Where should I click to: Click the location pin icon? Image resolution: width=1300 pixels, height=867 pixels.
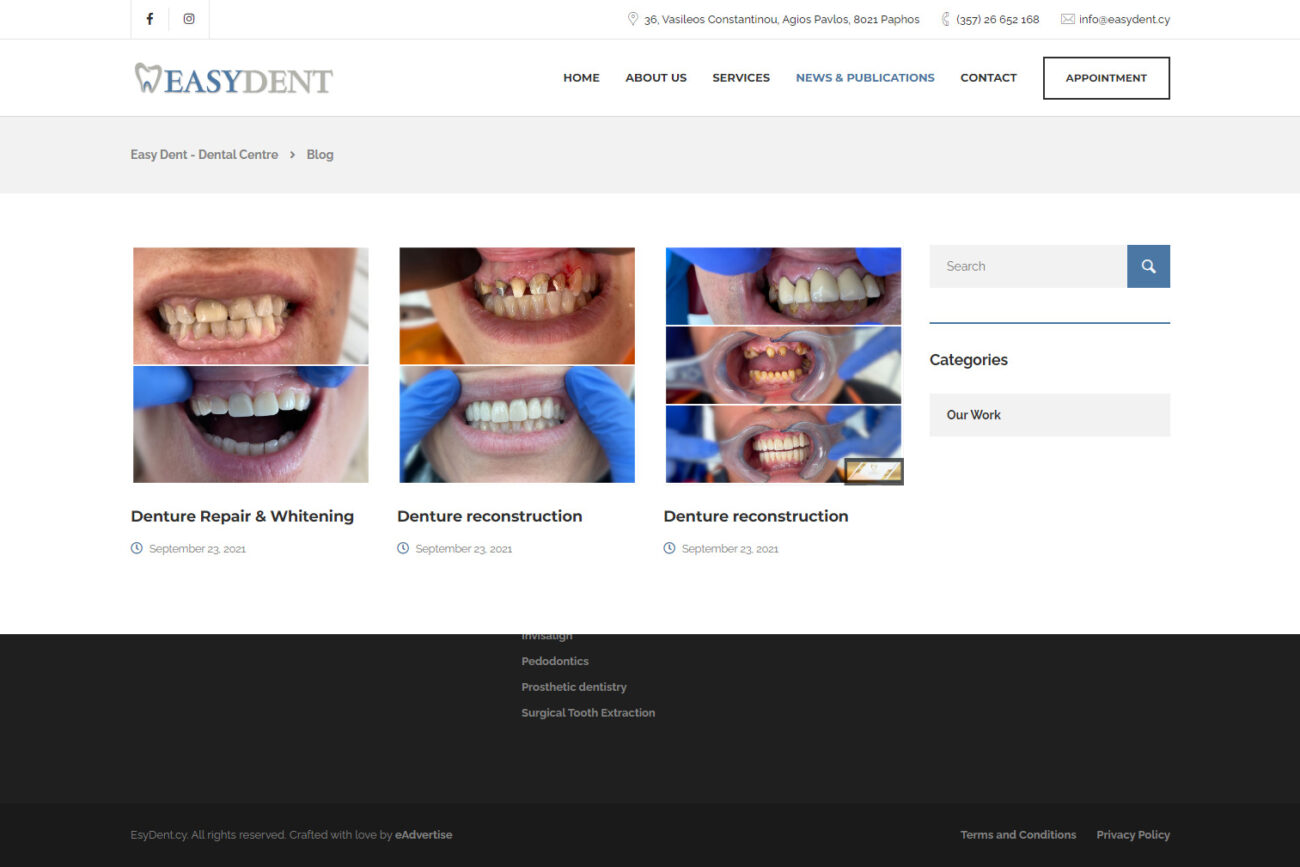point(632,19)
